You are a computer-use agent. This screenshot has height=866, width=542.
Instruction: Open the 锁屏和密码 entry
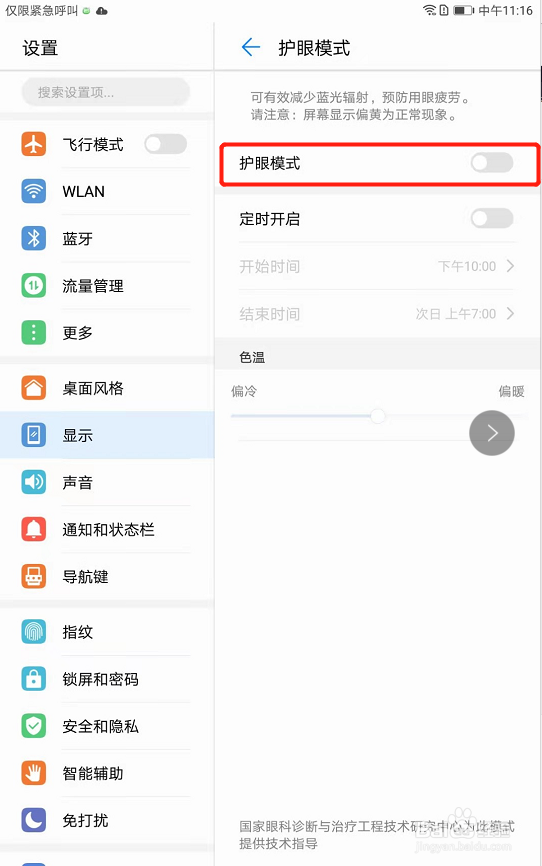click(107, 679)
